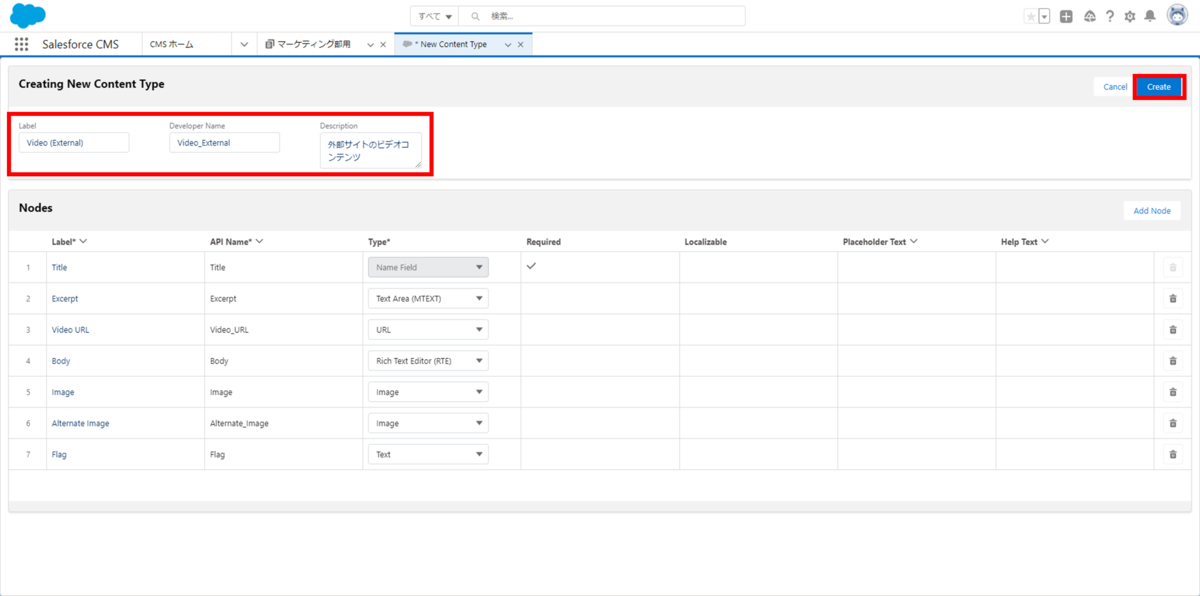Switch to the CMS ホーム tab
The image size is (1200, 596).
point(171,45)
